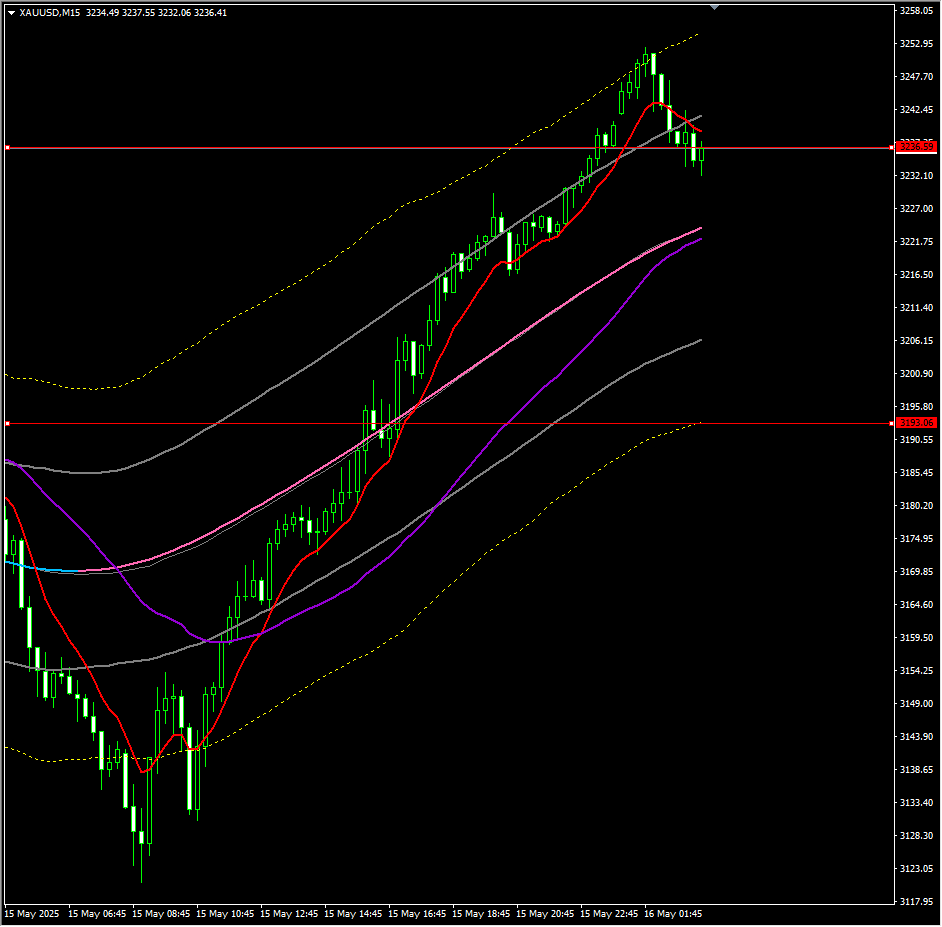The image size is (942, 927).
Task: Click the 3169.85 price scale label
Action: (x=916, y=572)
